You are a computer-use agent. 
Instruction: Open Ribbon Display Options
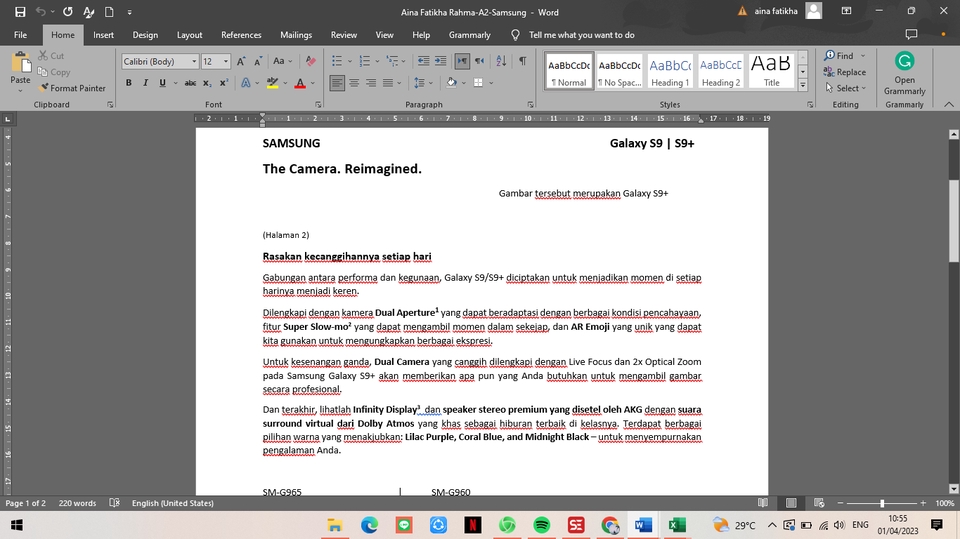point(846,11)
